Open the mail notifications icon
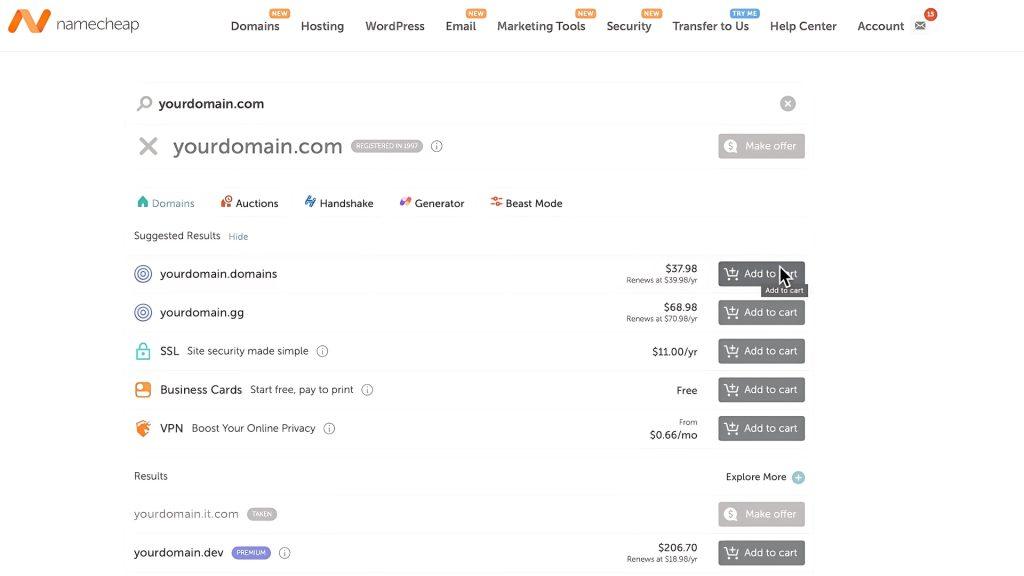This screenshot has height=576, width=1024. pos(920,26)
